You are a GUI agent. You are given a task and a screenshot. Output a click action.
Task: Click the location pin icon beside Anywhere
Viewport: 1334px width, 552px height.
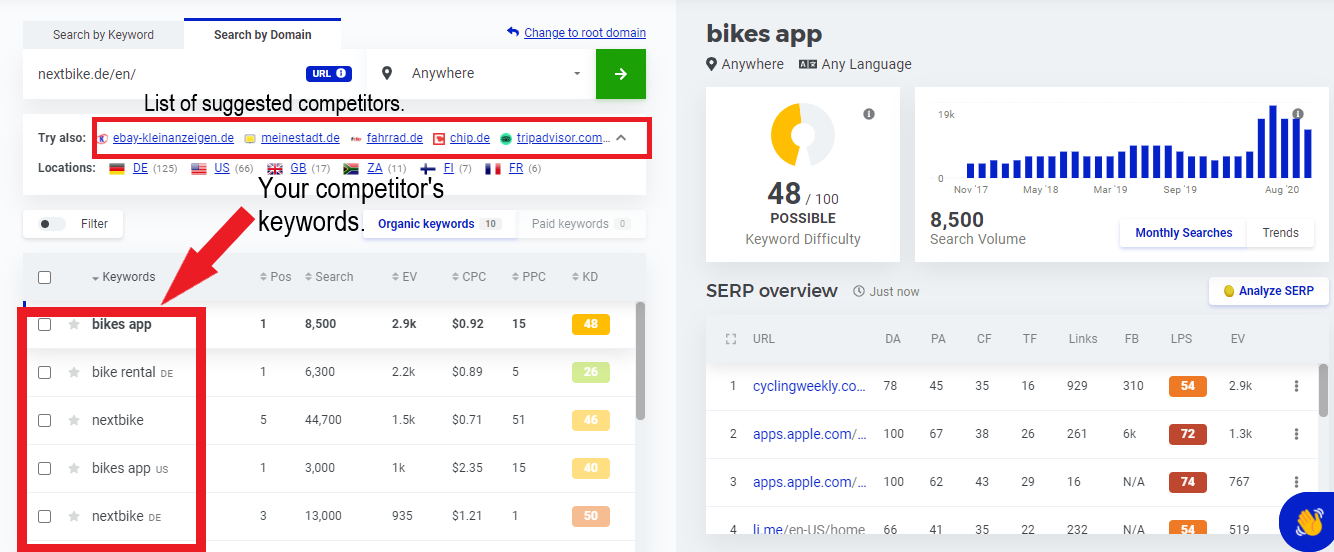click(x=388, y=73)
